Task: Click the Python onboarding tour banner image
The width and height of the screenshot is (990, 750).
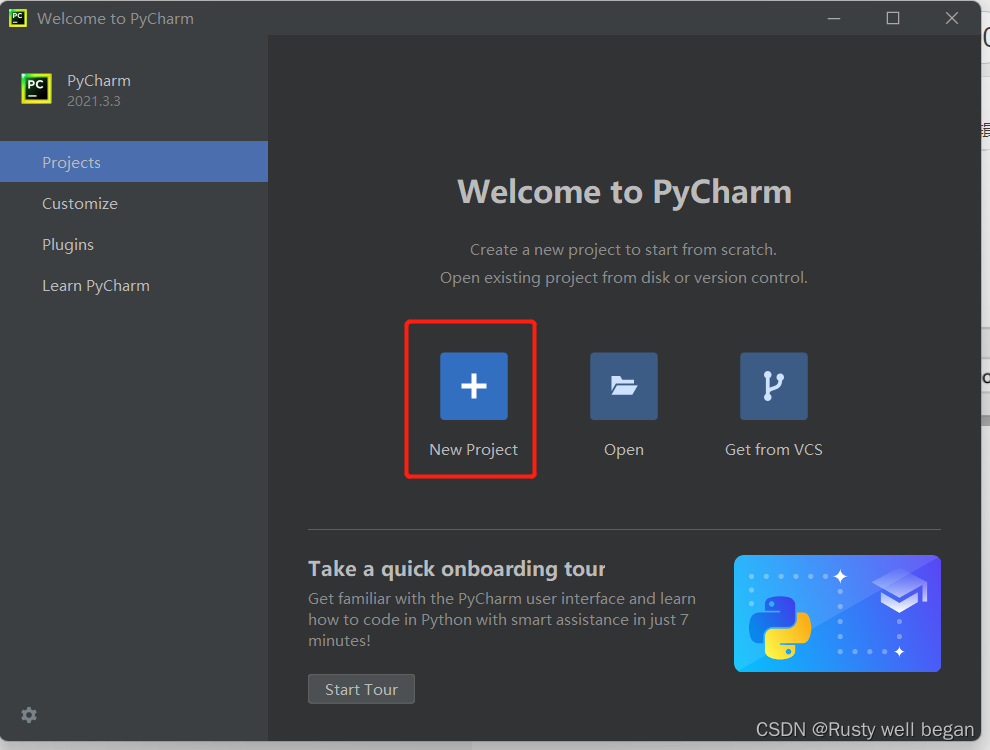Action: (837, 613)
